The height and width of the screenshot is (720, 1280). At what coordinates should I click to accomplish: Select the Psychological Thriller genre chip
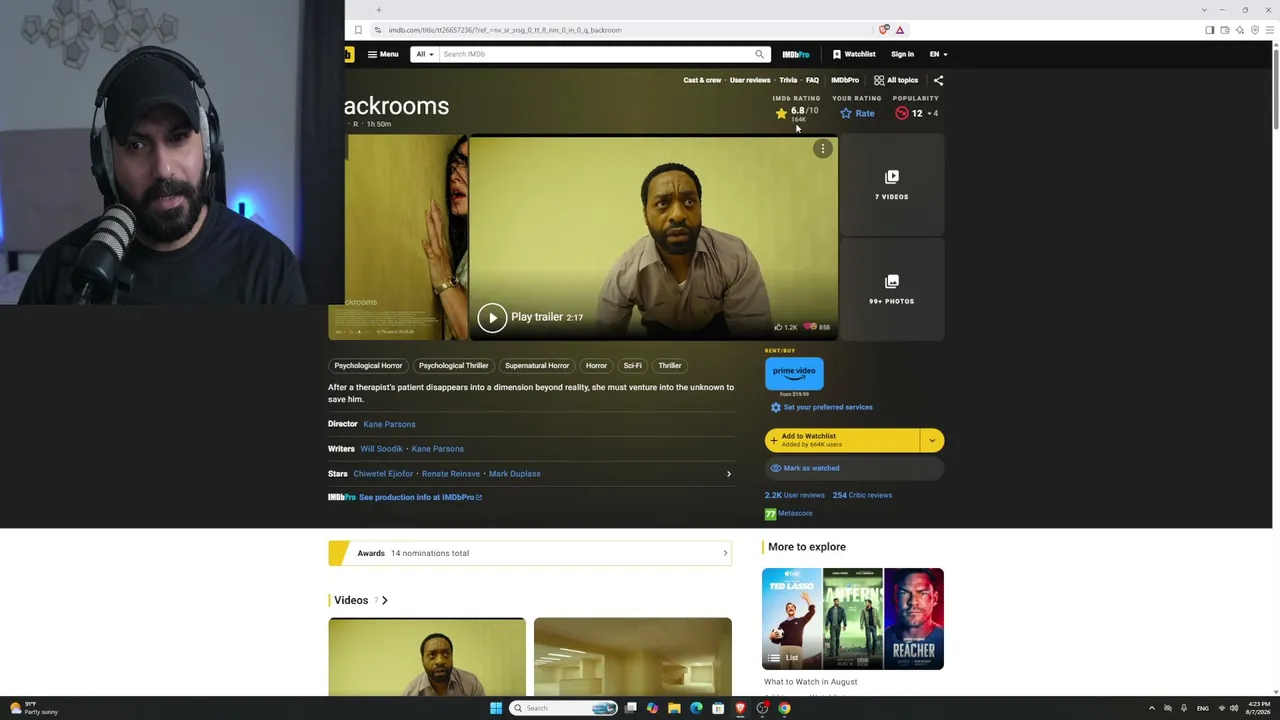[453, 366]
